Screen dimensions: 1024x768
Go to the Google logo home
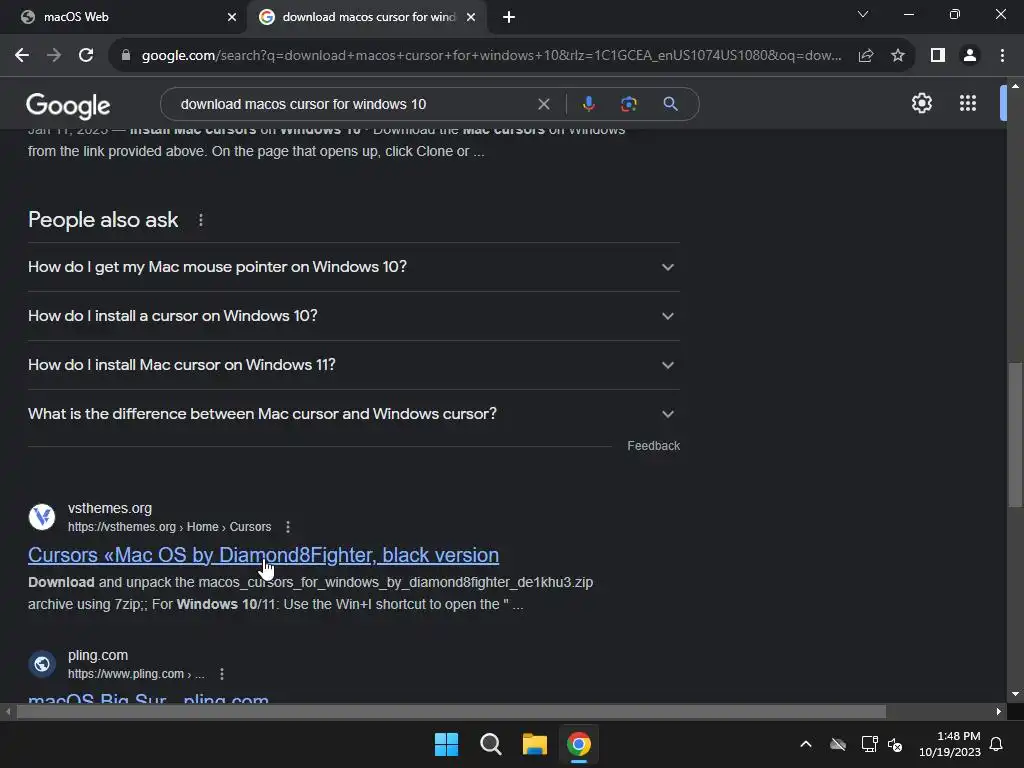[x=68, y=106]
